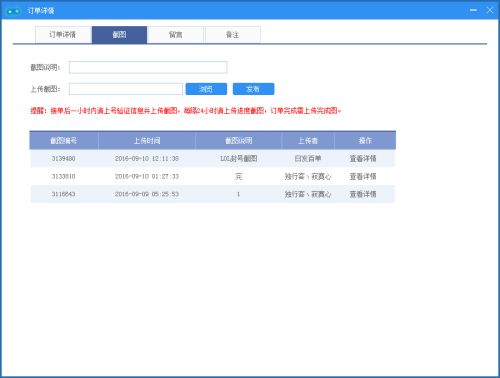Minimize the 订单详情 window
Screen dimensions: 500x378
coord(473,10)
